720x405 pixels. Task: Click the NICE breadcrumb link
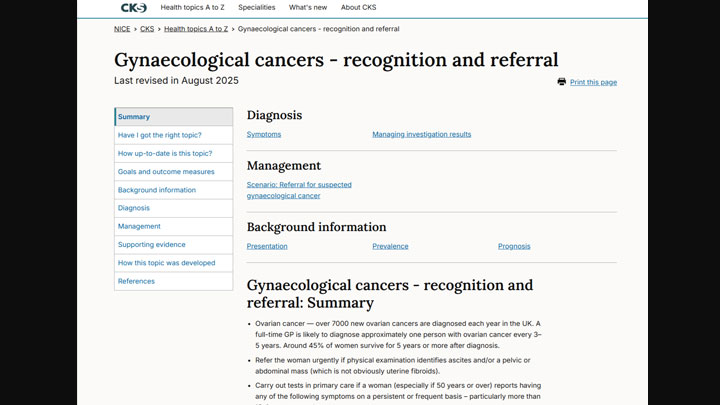122,29
